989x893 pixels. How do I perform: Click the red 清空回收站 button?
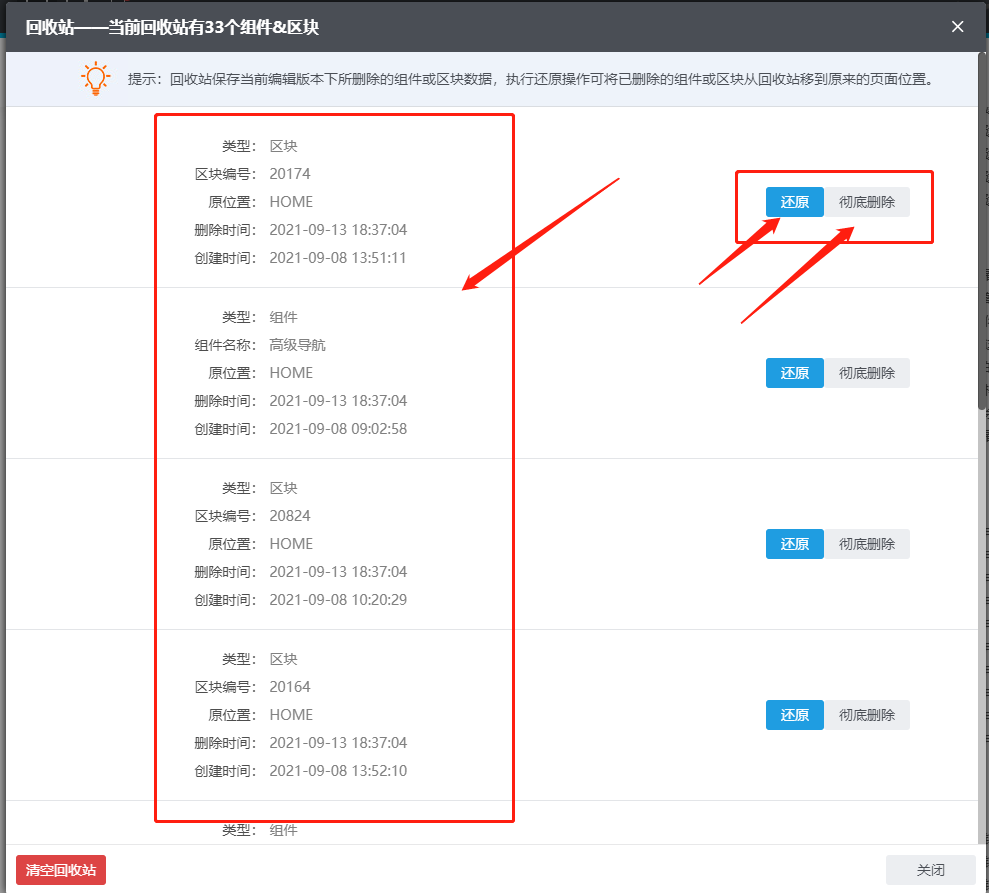[x=61, y=870]
